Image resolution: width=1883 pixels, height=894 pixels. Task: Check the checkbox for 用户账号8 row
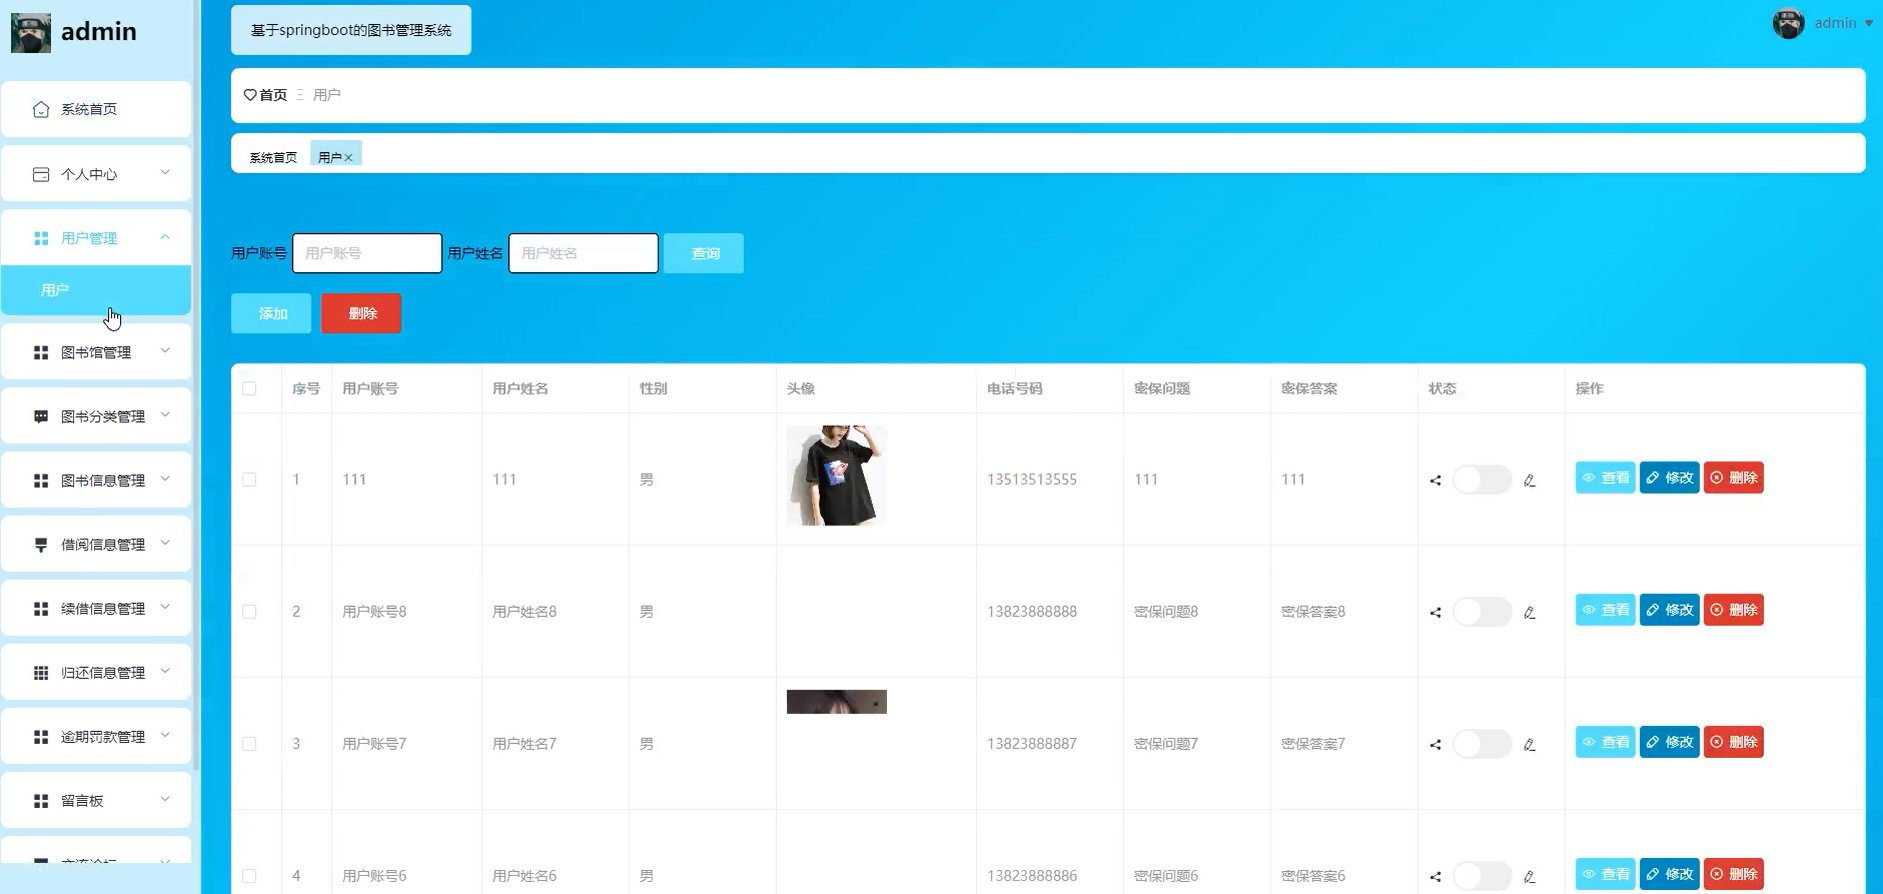coord(249,611)
